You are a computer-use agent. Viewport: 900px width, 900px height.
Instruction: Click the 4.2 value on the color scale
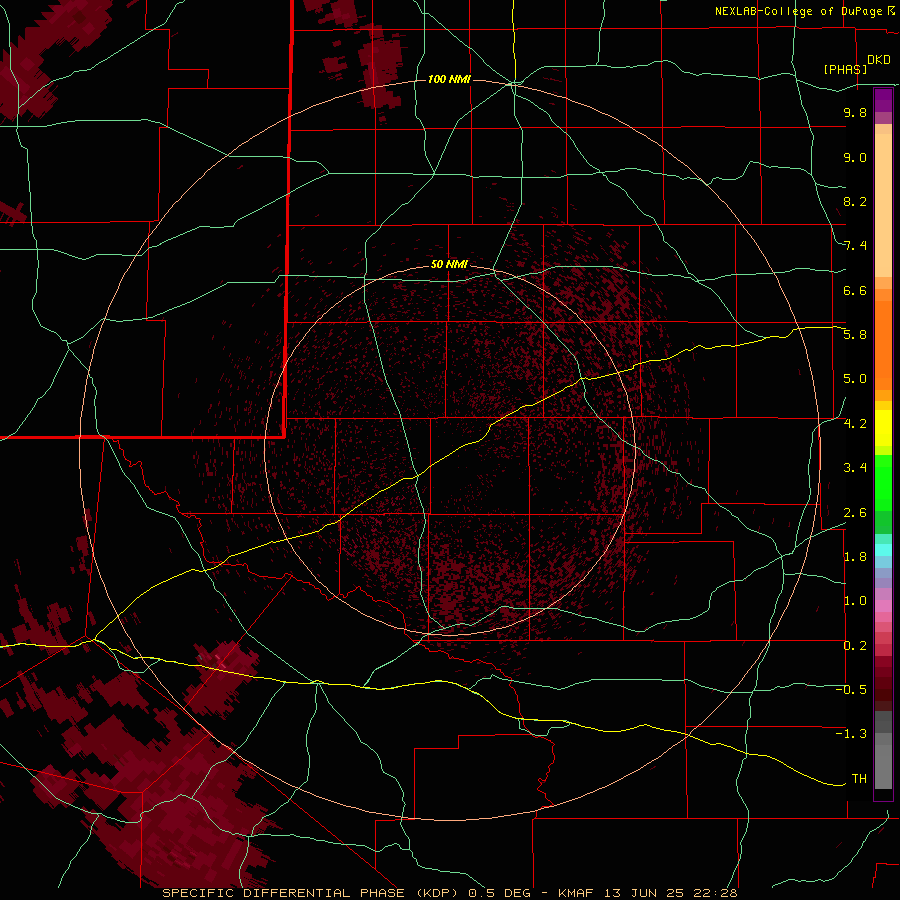tap(855, 424)
